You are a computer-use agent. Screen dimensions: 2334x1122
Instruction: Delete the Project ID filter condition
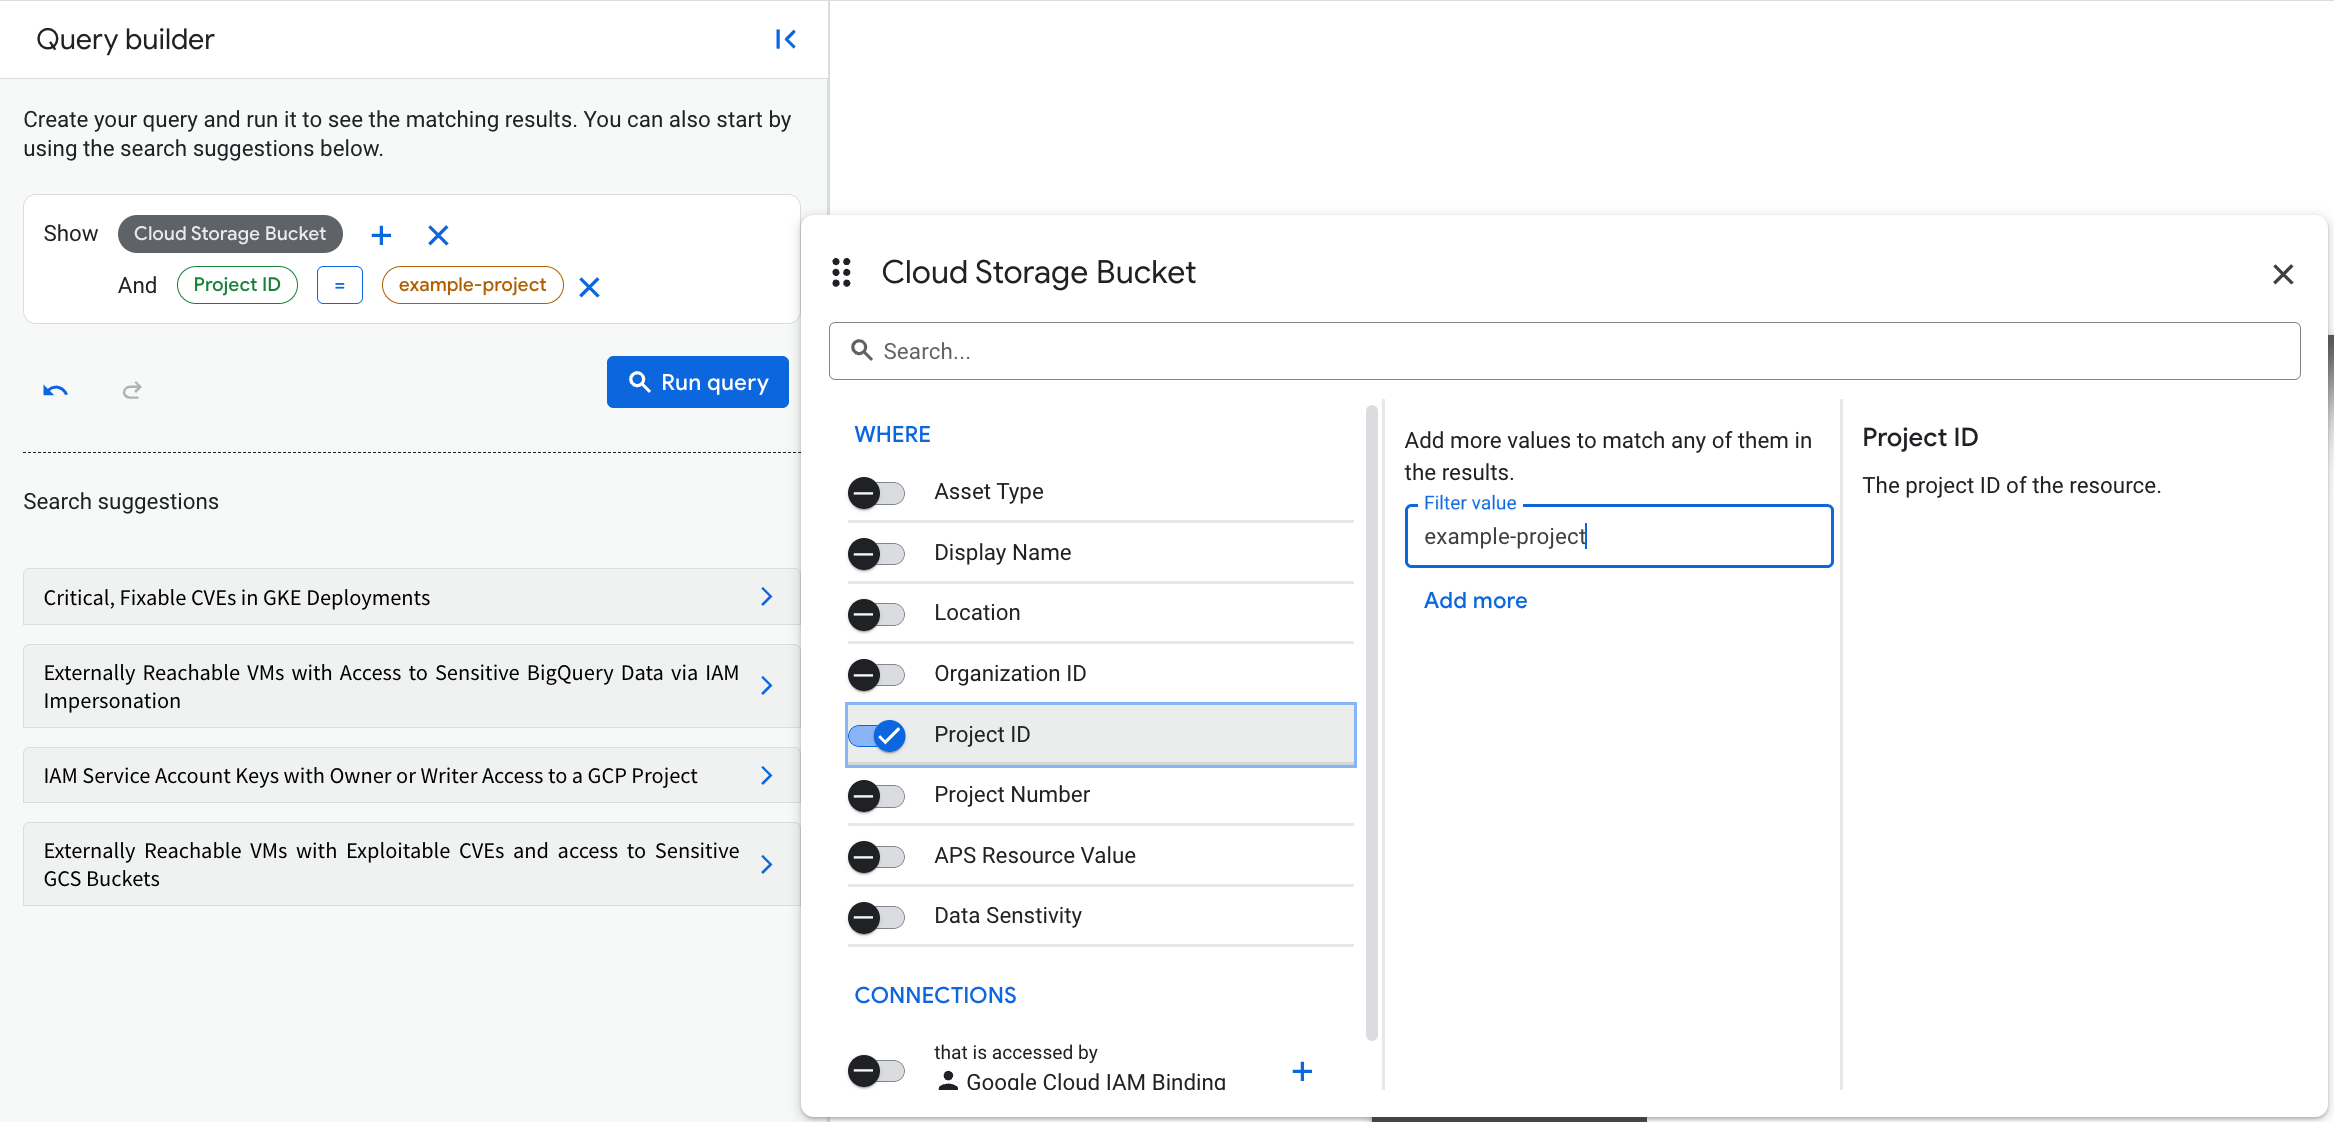(590, 287)
